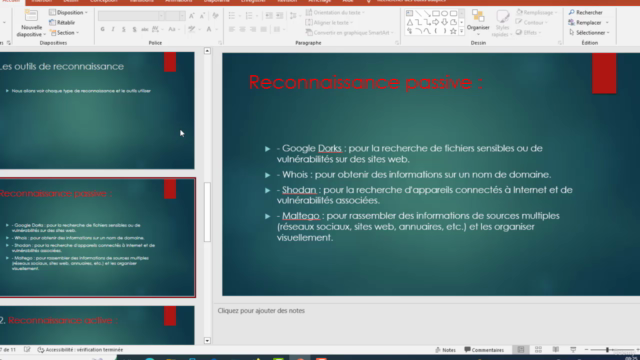640x360 pixels.
Task: Expand the shapes gallery with More arrow
Action: pyautogui.click(x=462, y=31)
